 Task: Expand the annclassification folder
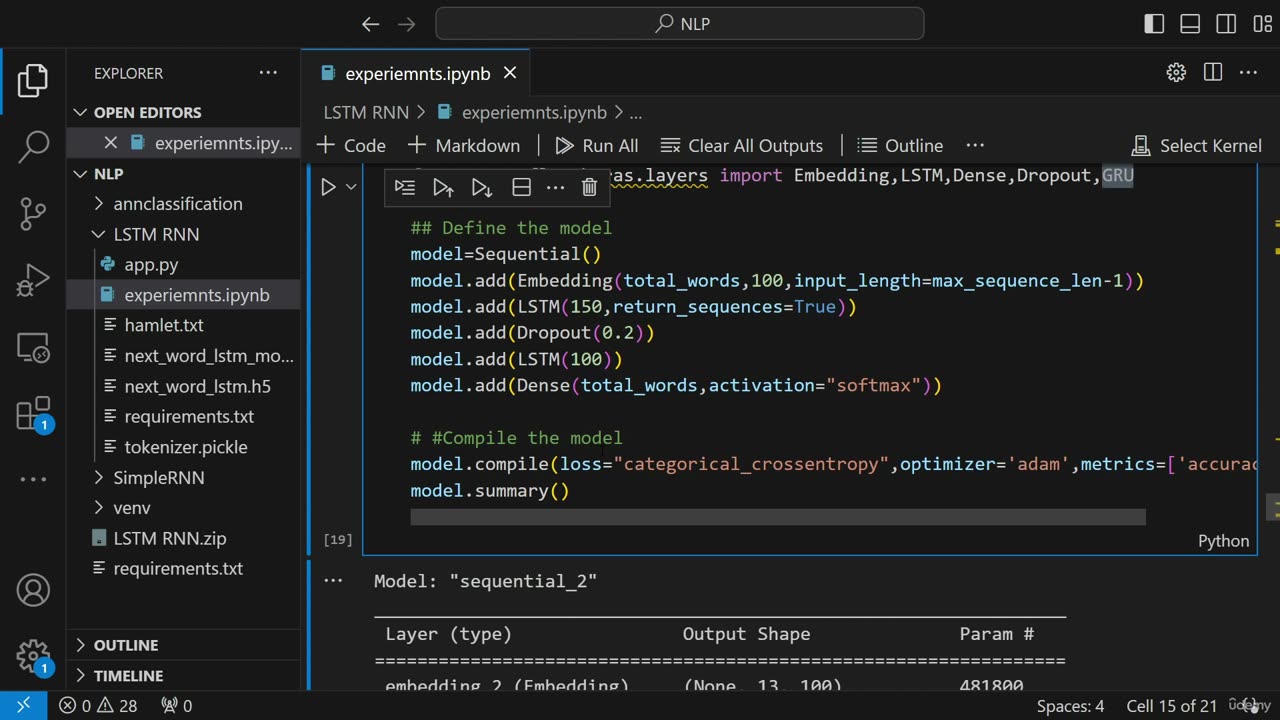pyautogui.click(x=184, y=203)
